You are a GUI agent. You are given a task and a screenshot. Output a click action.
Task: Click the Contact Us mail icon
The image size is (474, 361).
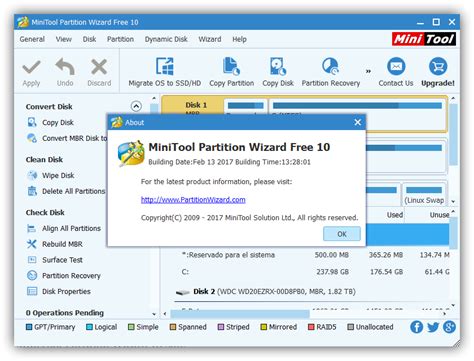[396, 66]
